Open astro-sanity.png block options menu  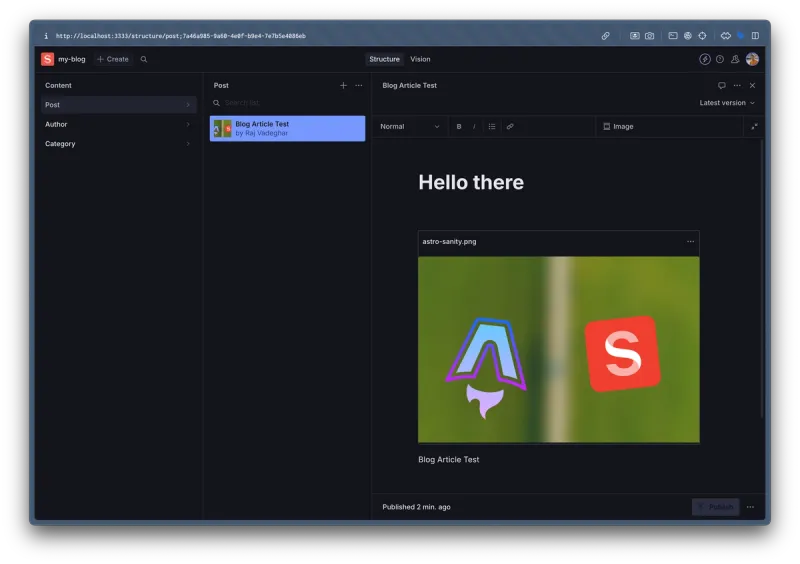point(690,241)
